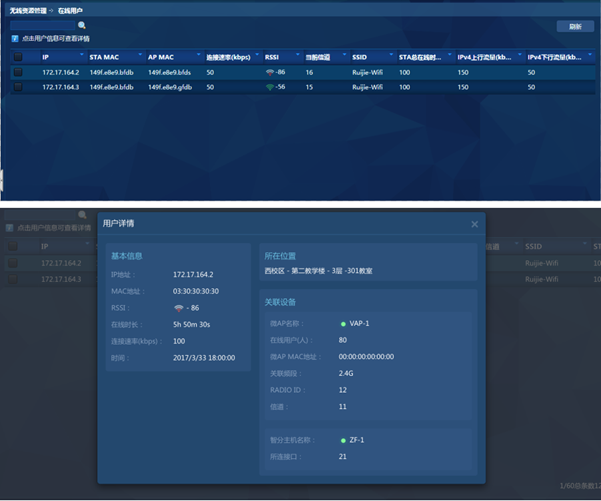The height and width of the screenshot is (501, 601).
Task: Click VAP-1 device name in dialog
Action: 359,324
